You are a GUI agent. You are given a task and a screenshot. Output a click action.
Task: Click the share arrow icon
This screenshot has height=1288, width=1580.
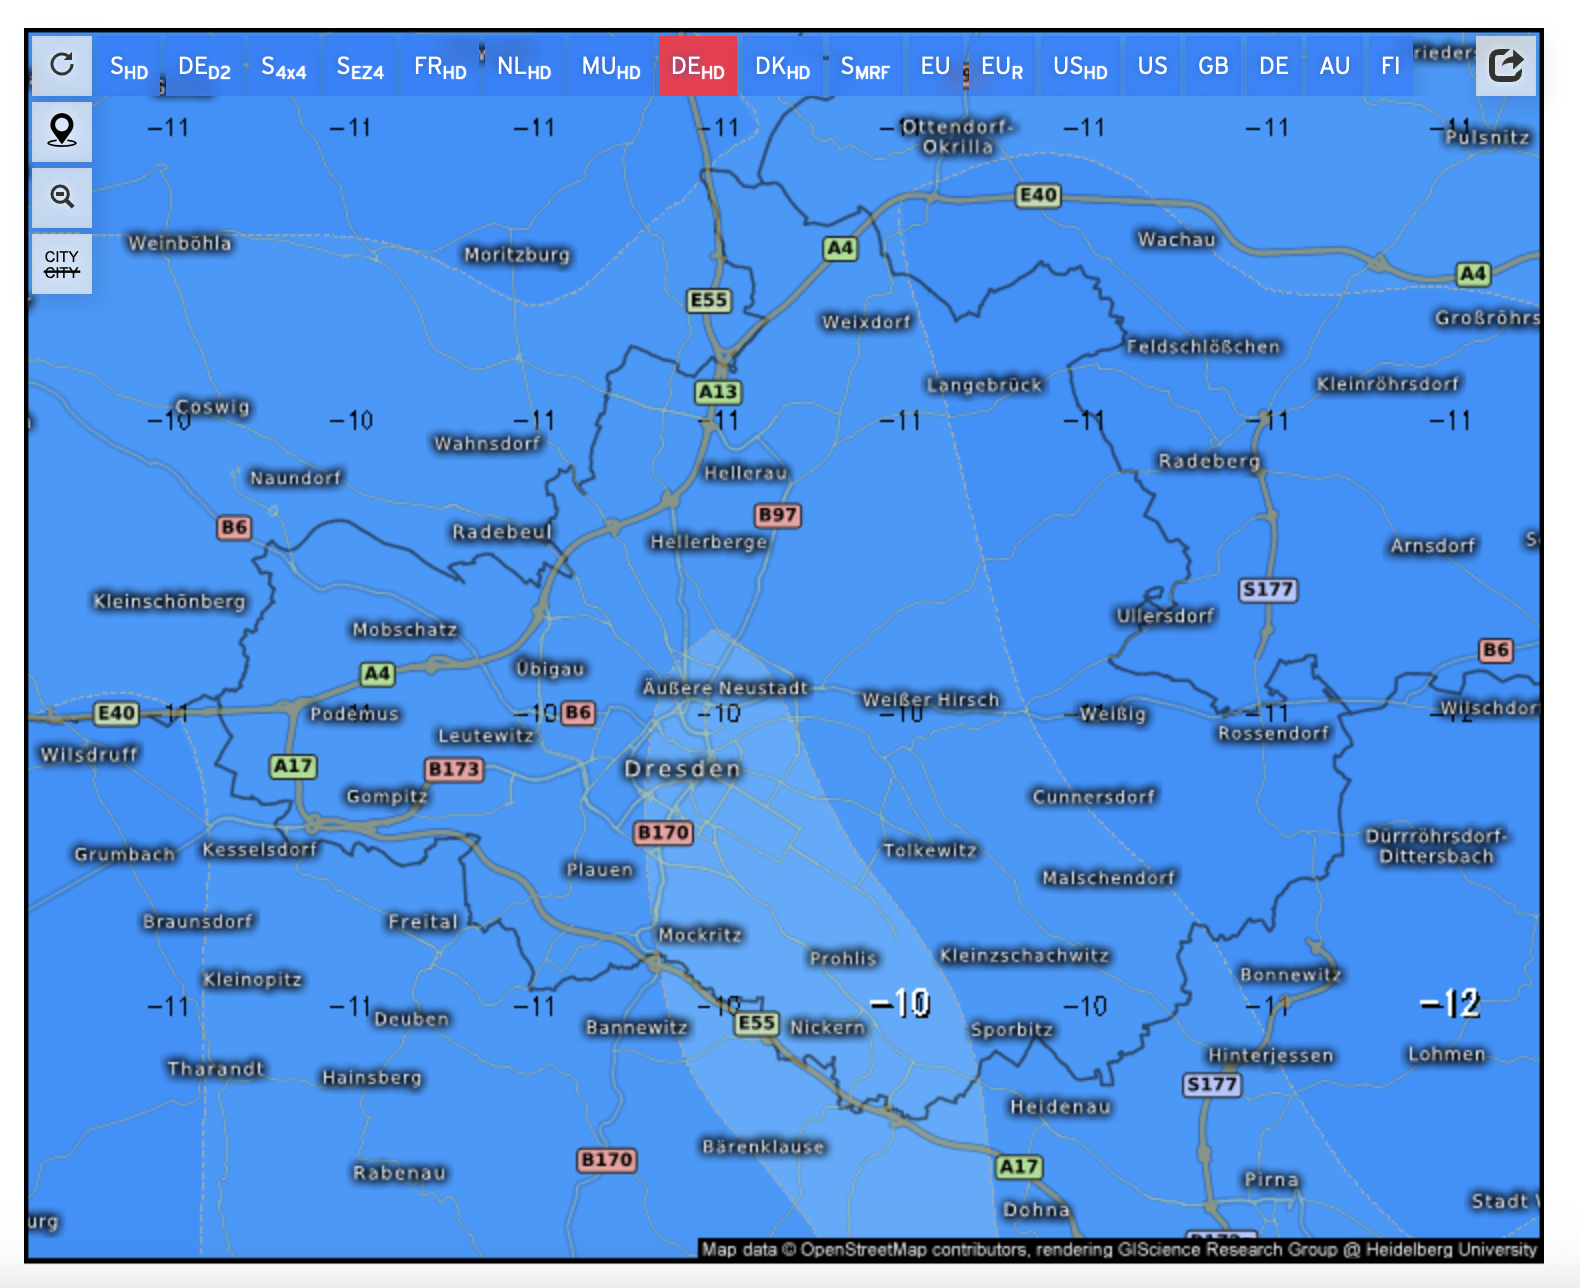tap(1505, 66)
